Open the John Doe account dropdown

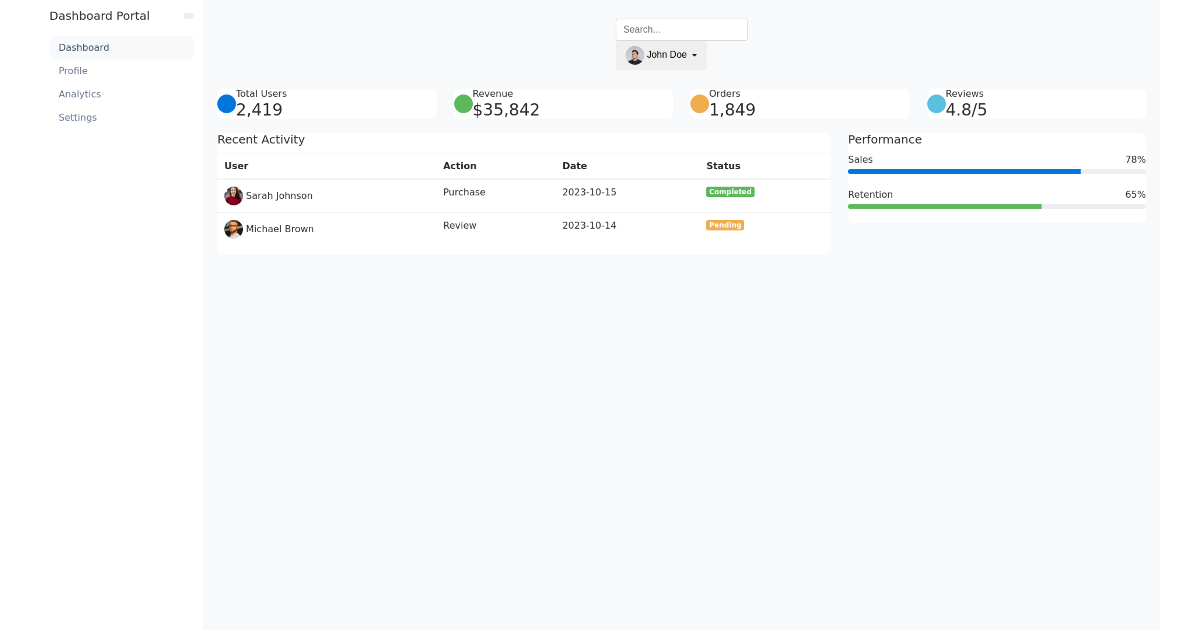[661, 55]
